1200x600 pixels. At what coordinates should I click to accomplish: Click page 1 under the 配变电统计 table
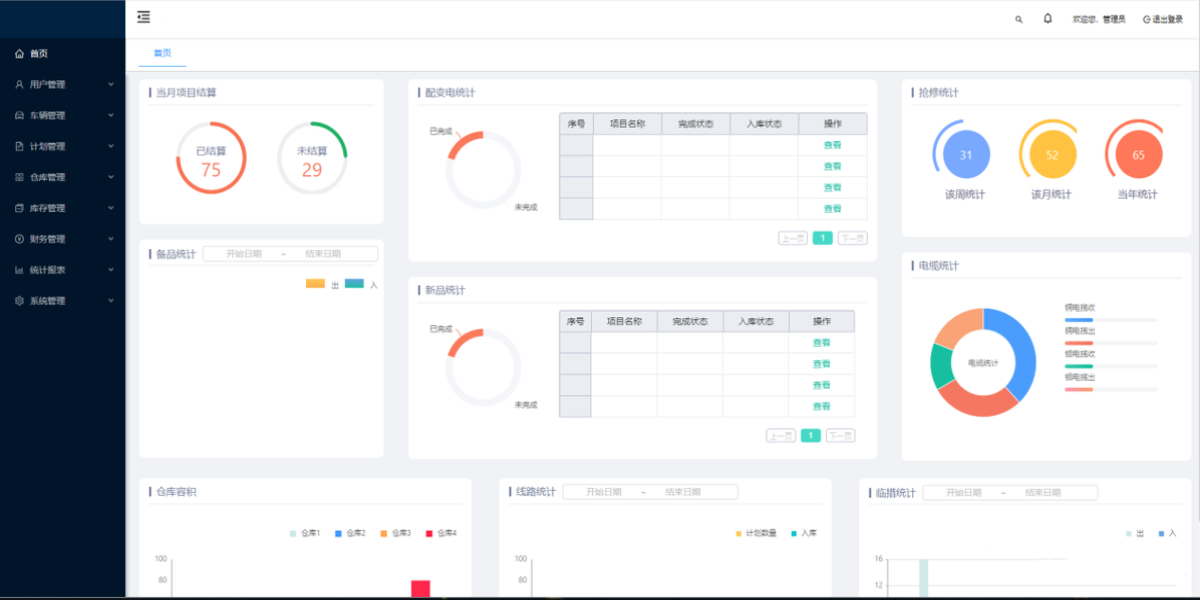[x=822, y=238]
